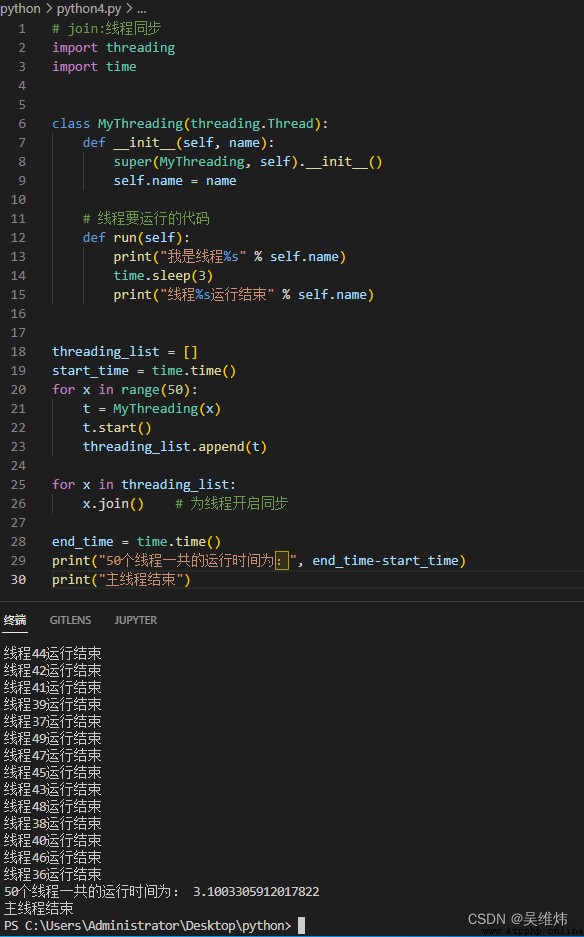Click the 线程44运行结束 terminal output line

coord(53,653)
